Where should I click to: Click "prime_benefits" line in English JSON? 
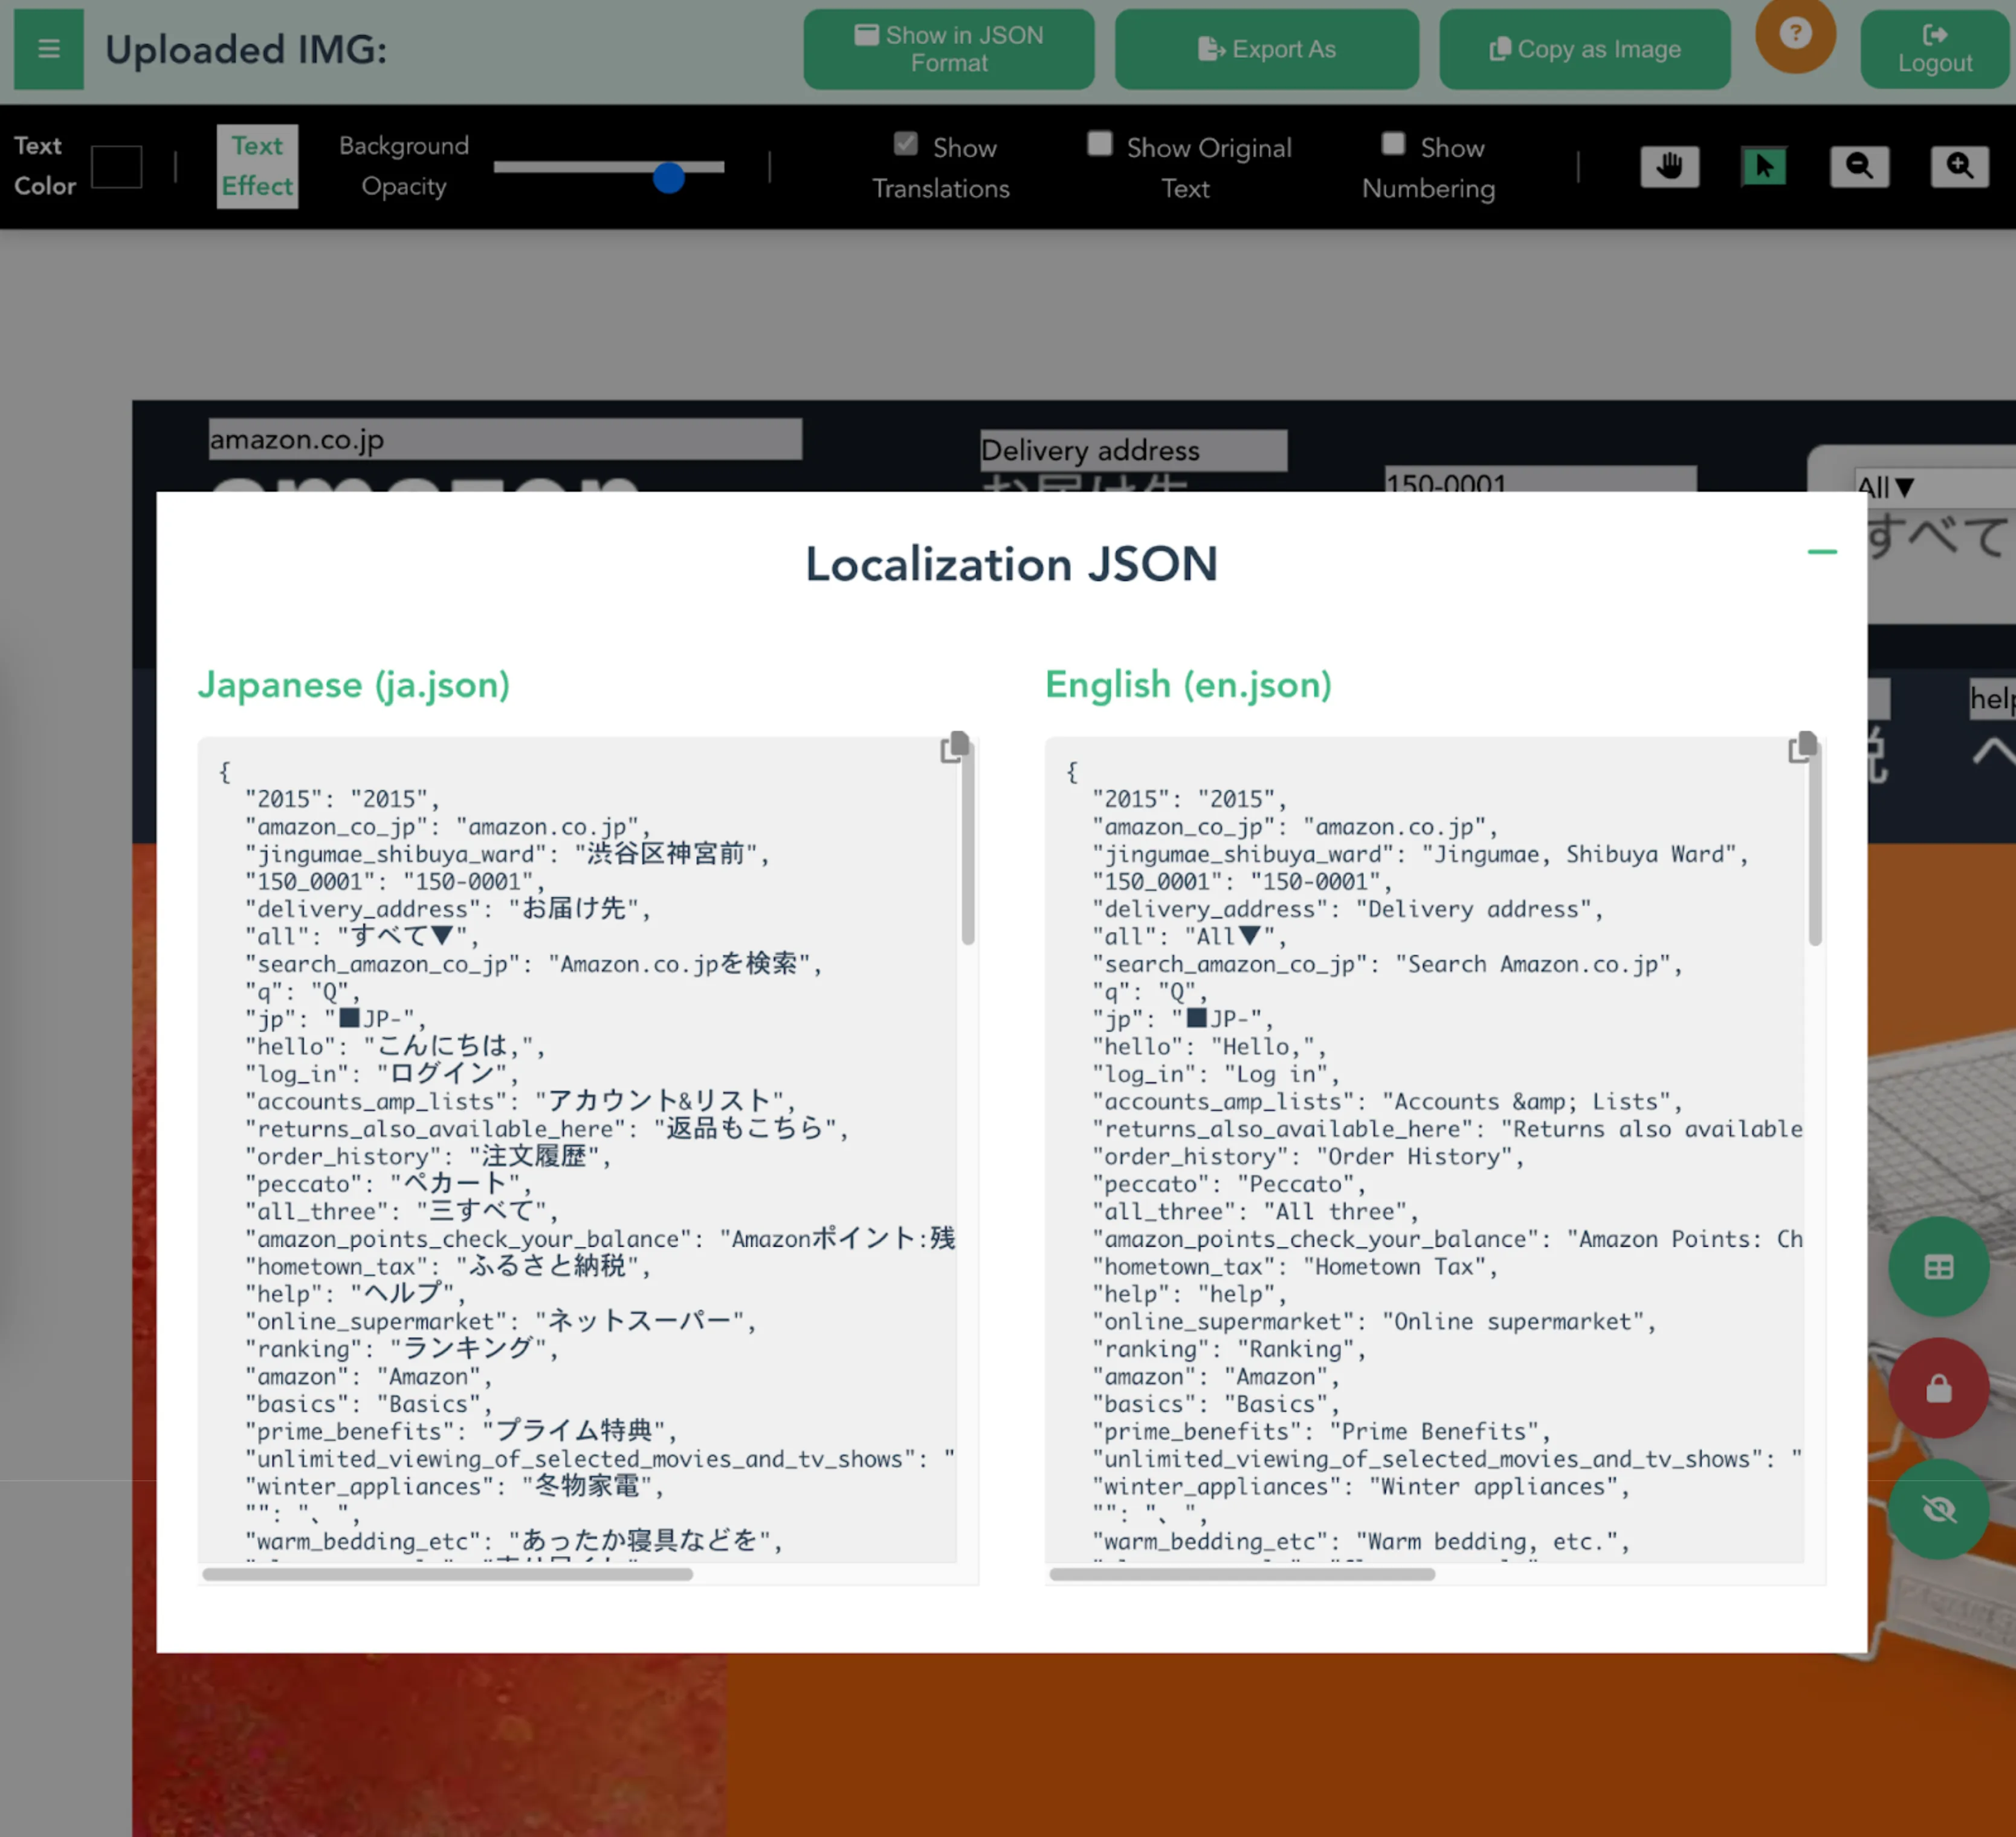1322,1432
